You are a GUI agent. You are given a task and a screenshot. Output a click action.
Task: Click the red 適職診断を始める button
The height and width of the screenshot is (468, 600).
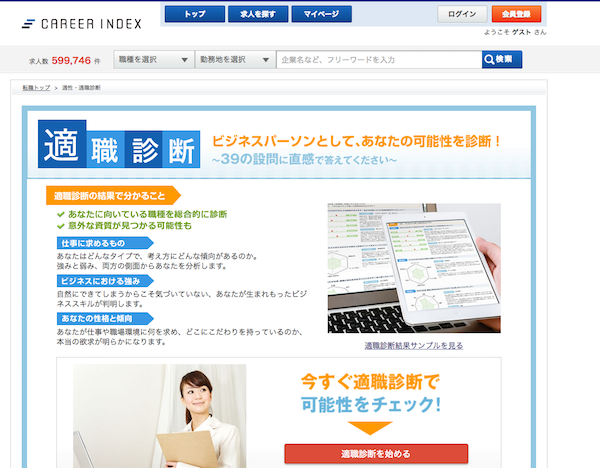click(x=376, y=454)
